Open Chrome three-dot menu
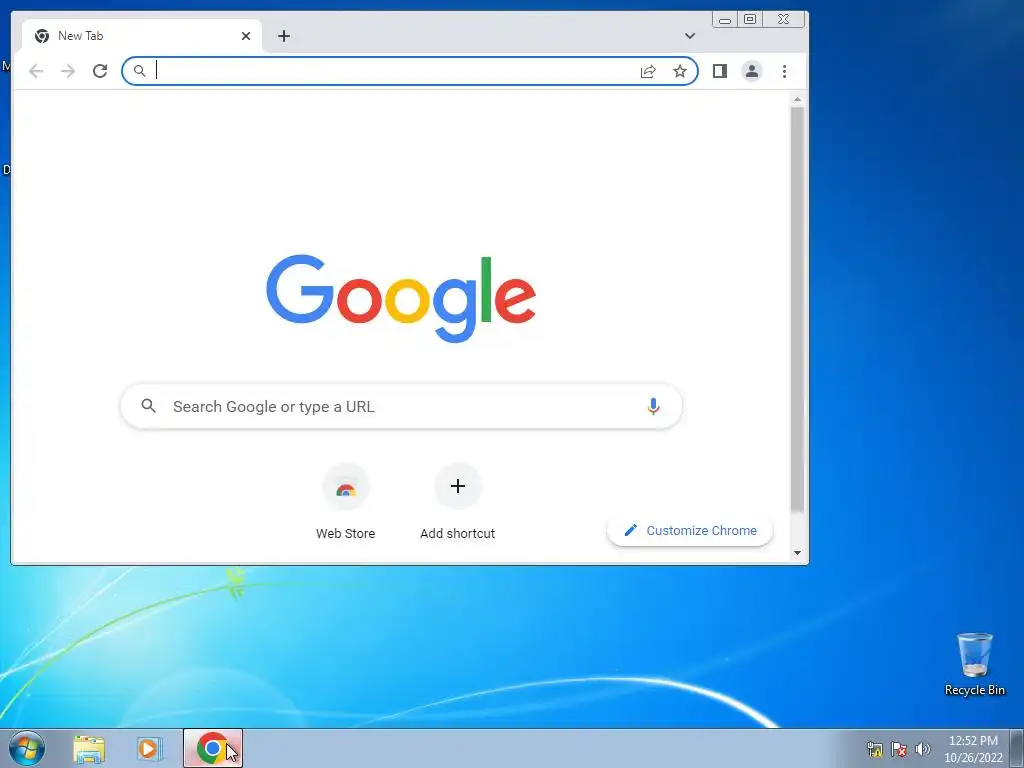The image size is (1024, 768). 784,71
